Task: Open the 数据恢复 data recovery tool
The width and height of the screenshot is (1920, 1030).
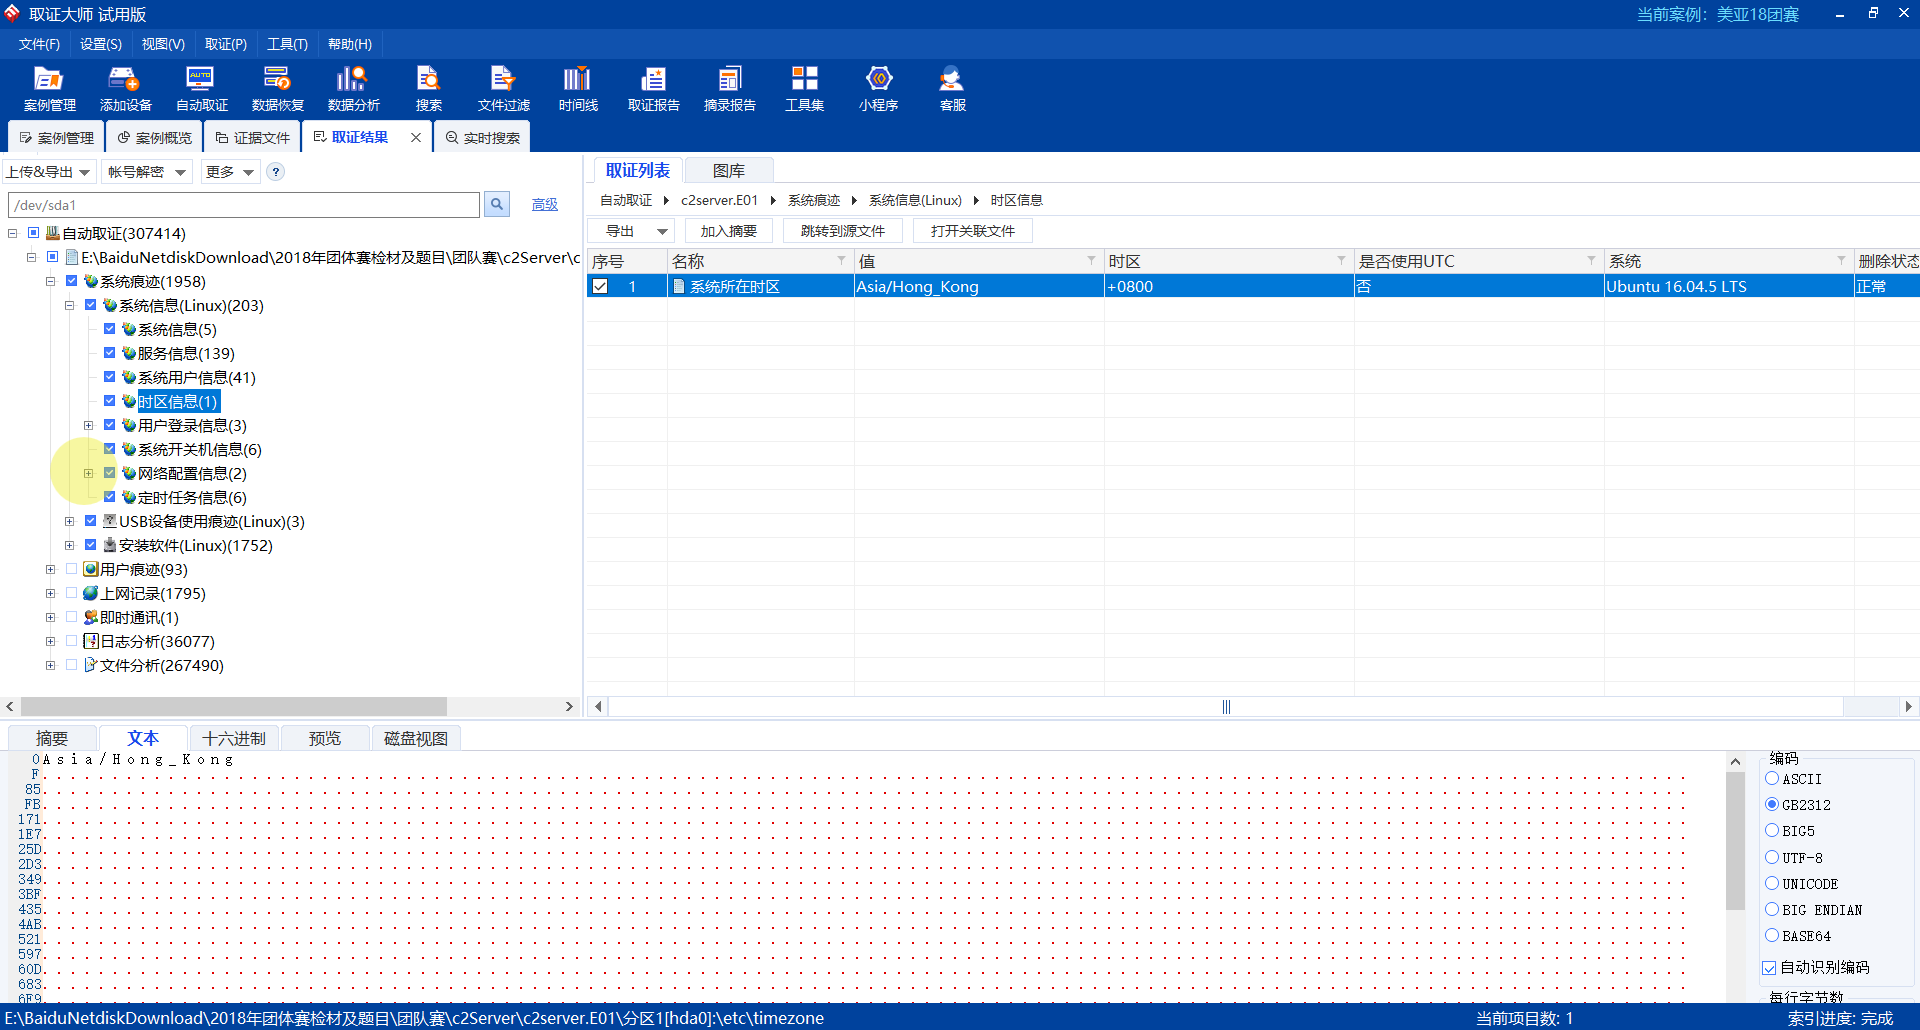Action: point(277,88)
